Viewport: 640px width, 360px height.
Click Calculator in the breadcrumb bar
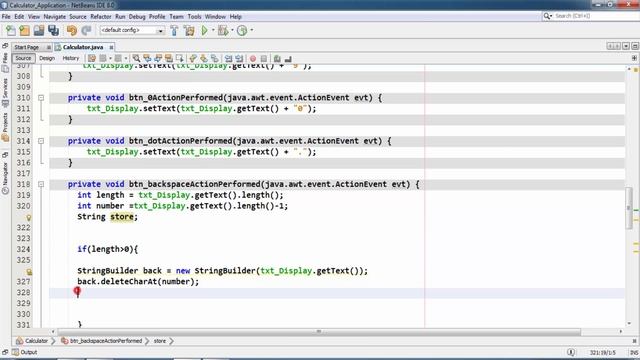click(33, 341)
